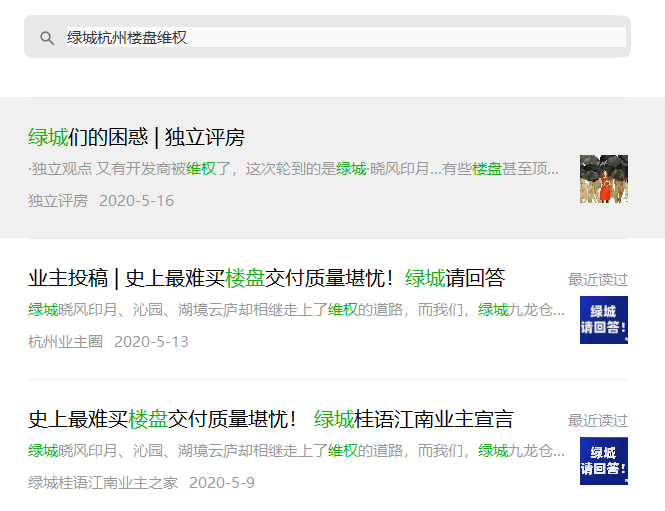Click the search magnifier icon

point(47,38)
